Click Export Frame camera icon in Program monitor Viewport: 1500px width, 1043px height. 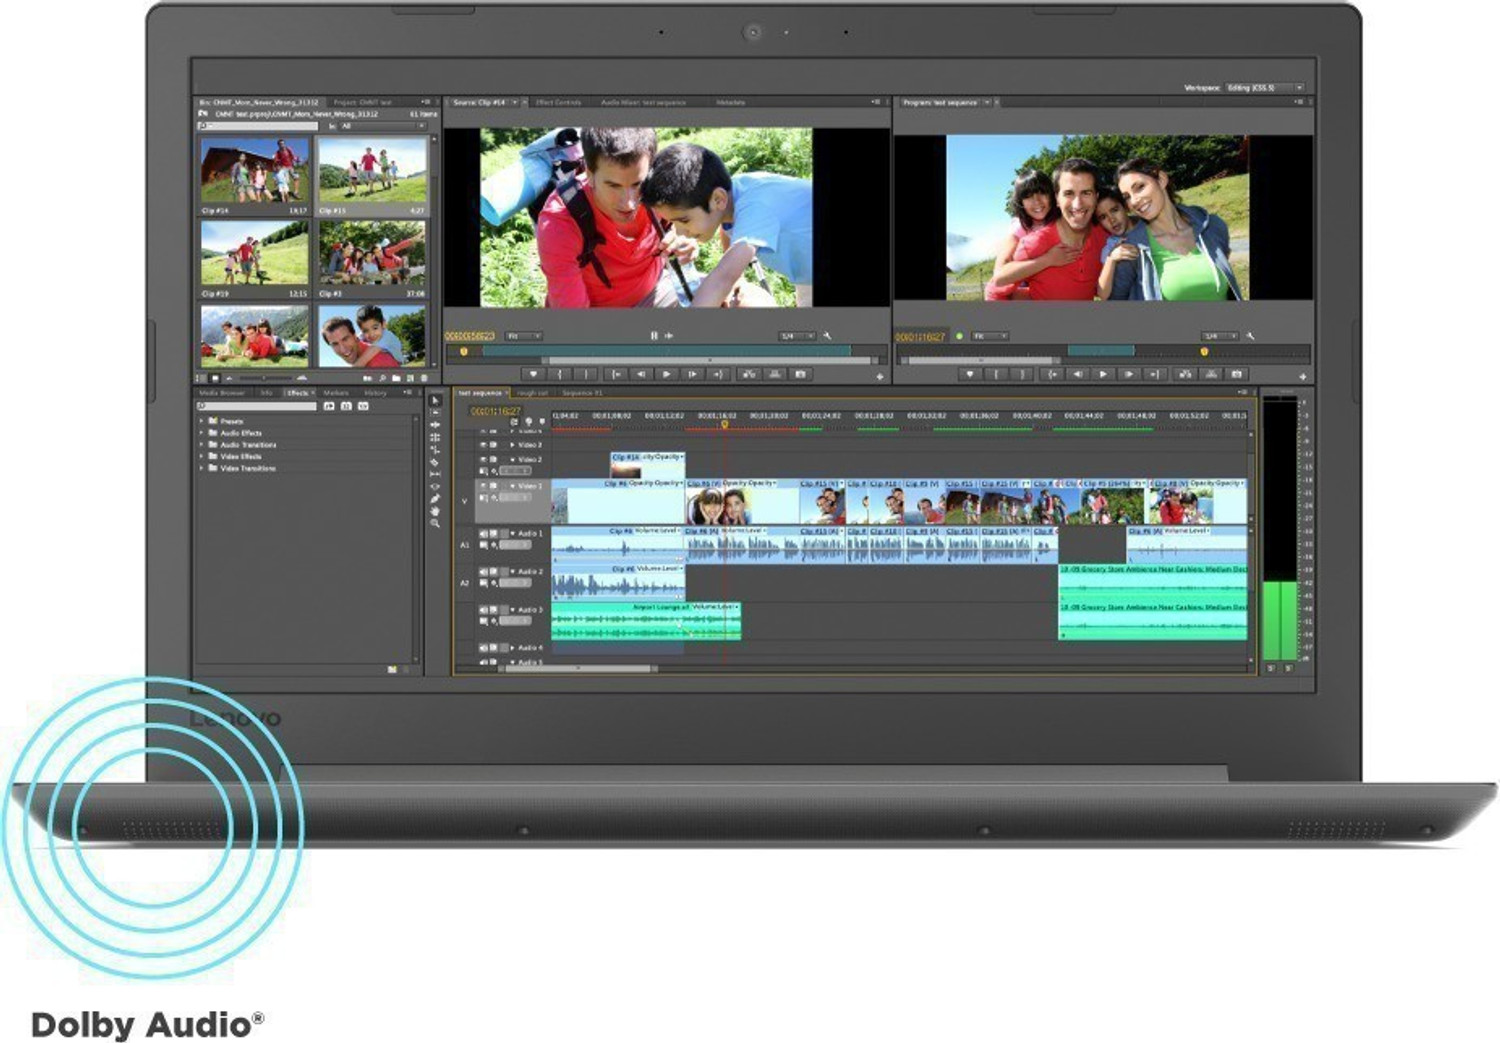pyautogui.click(x=1237, y=374)
